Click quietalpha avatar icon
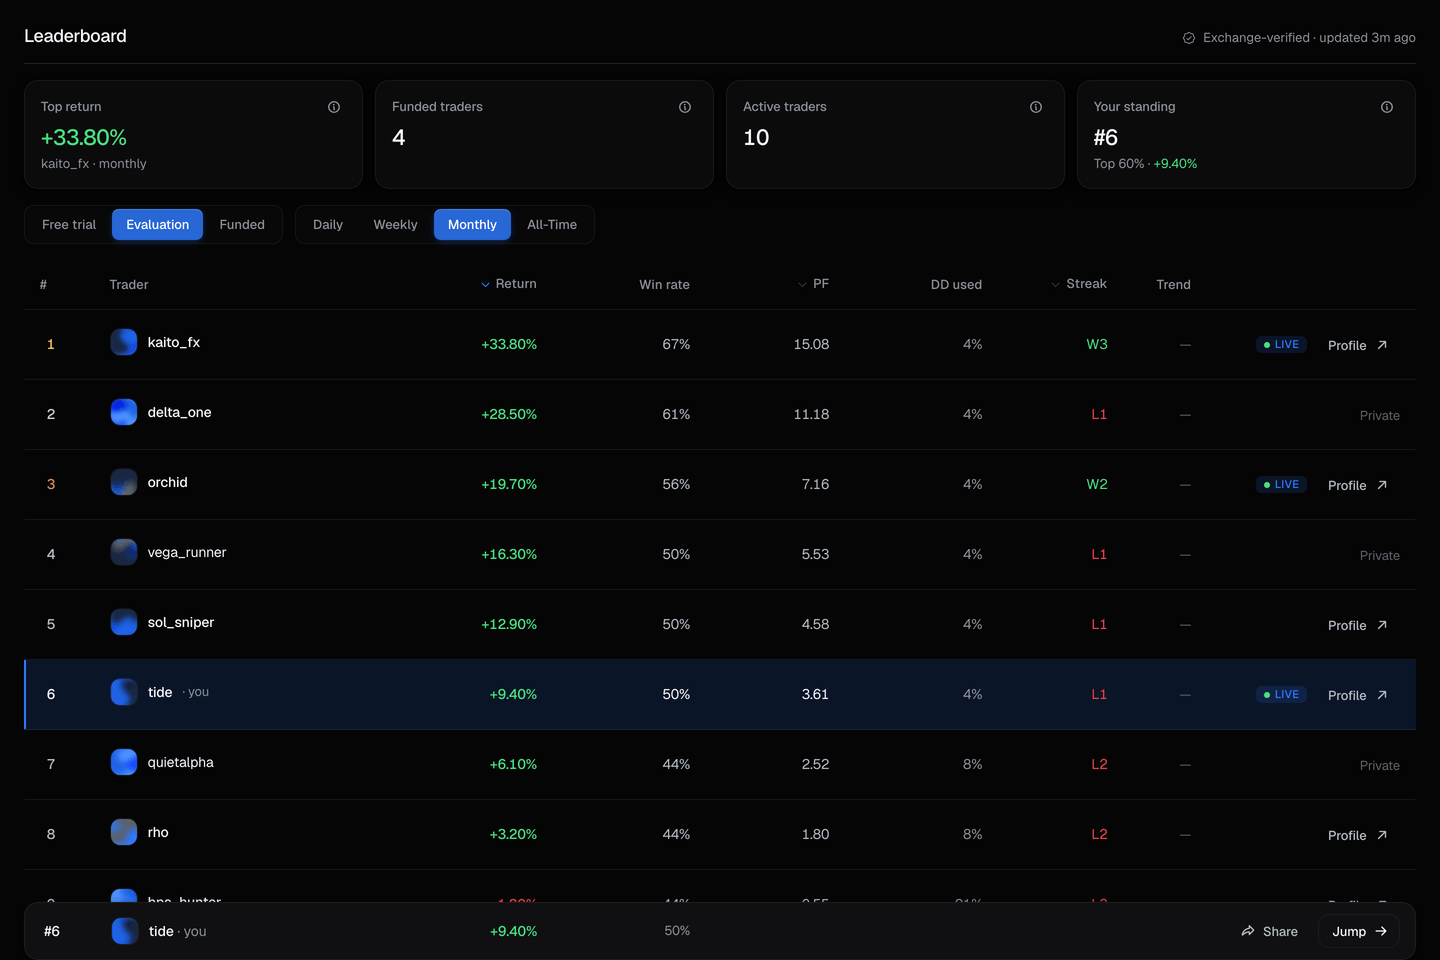1440x960 pixels. [x=124, y=762]
